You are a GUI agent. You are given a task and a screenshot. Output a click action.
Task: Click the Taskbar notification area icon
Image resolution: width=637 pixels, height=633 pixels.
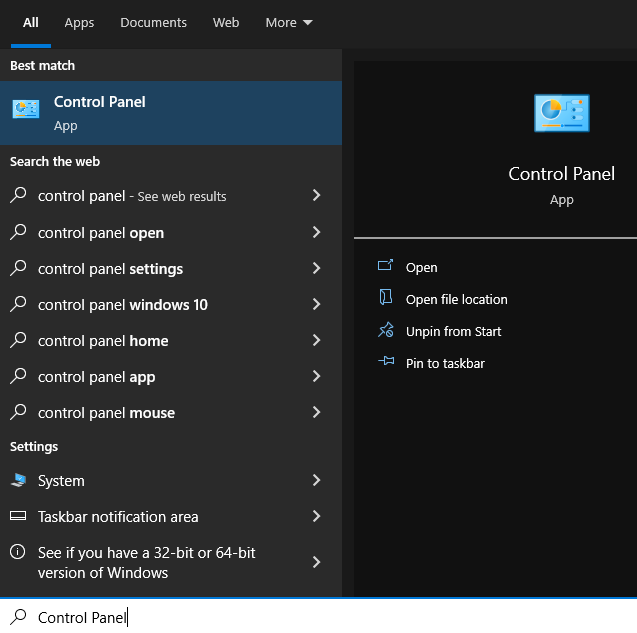[18, 516]
